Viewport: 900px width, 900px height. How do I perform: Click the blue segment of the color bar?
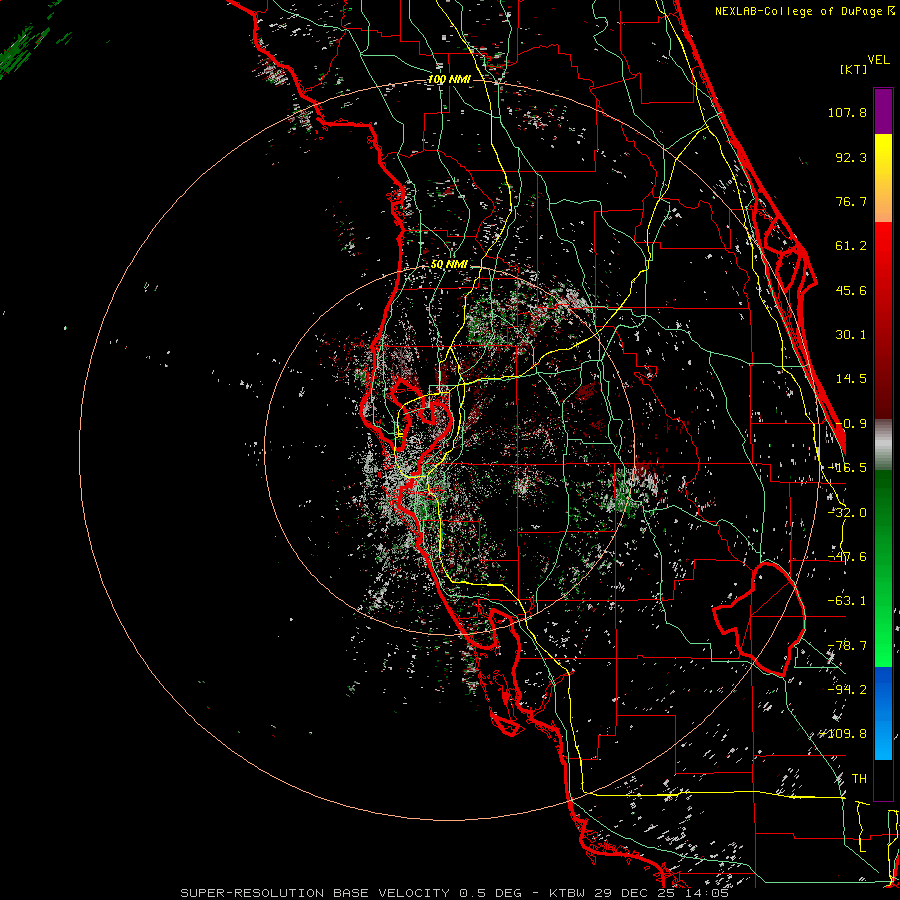tap(883, 713)
